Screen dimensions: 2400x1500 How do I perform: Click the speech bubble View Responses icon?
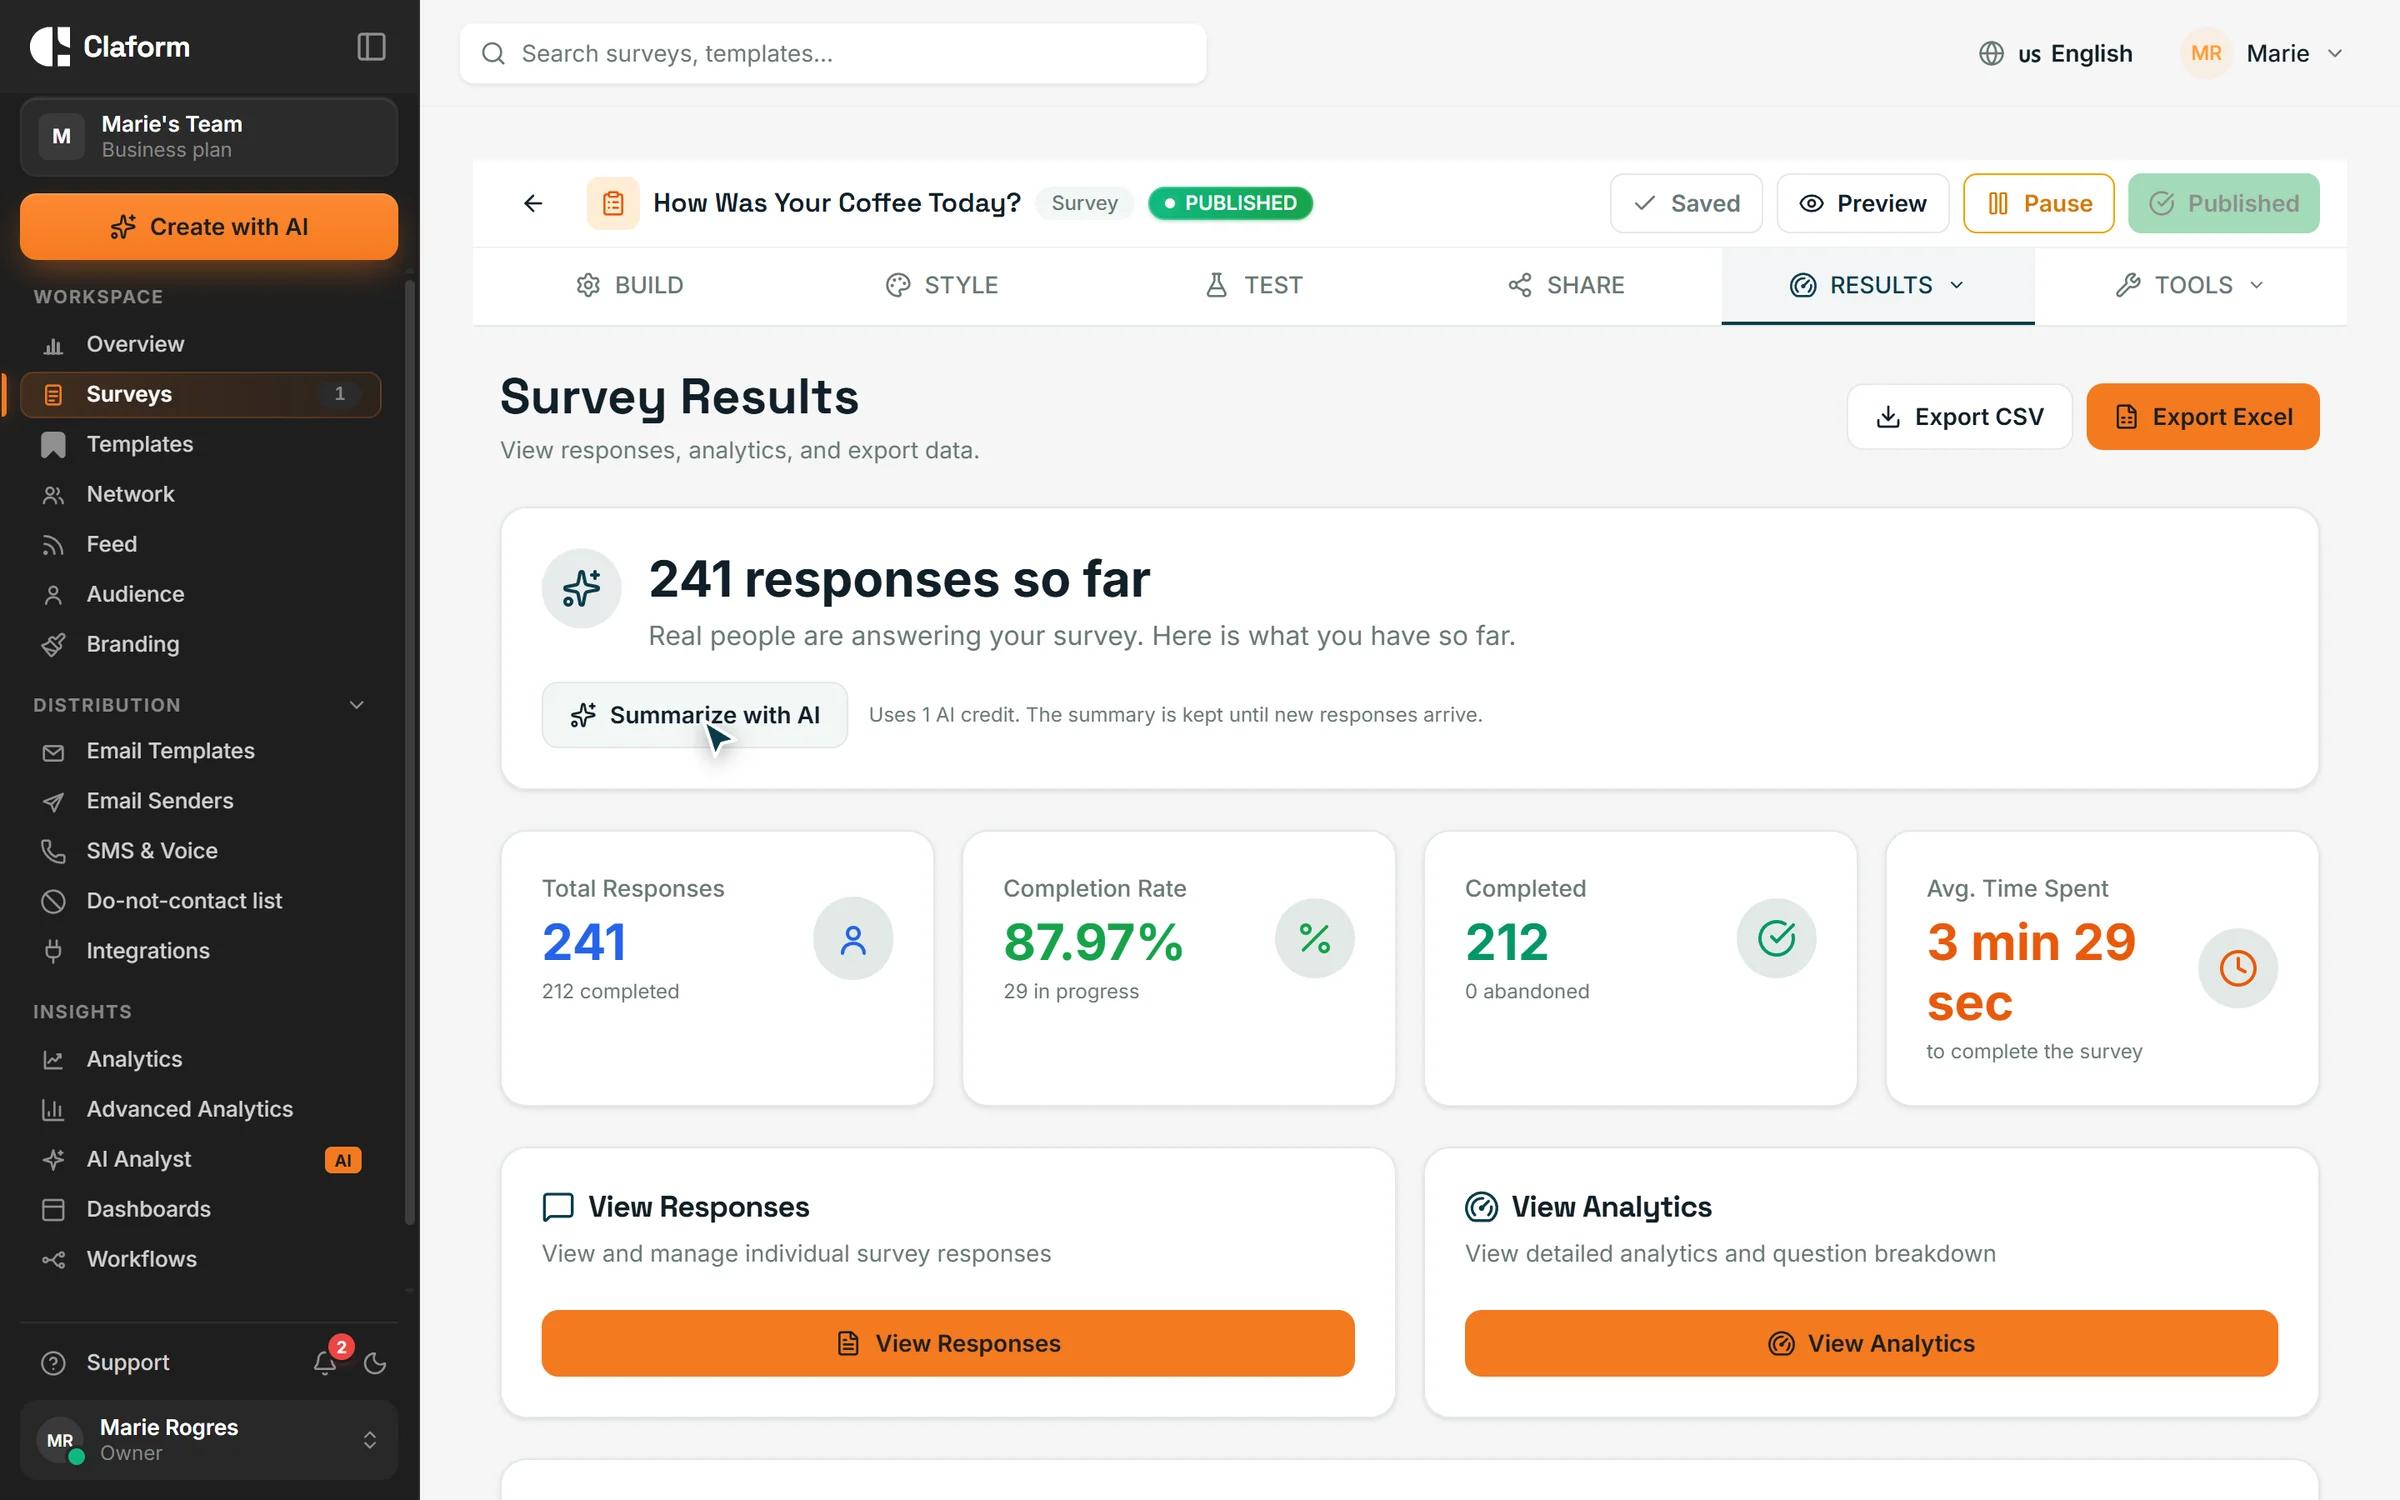pyautogui.click(x=558, y=1207)
